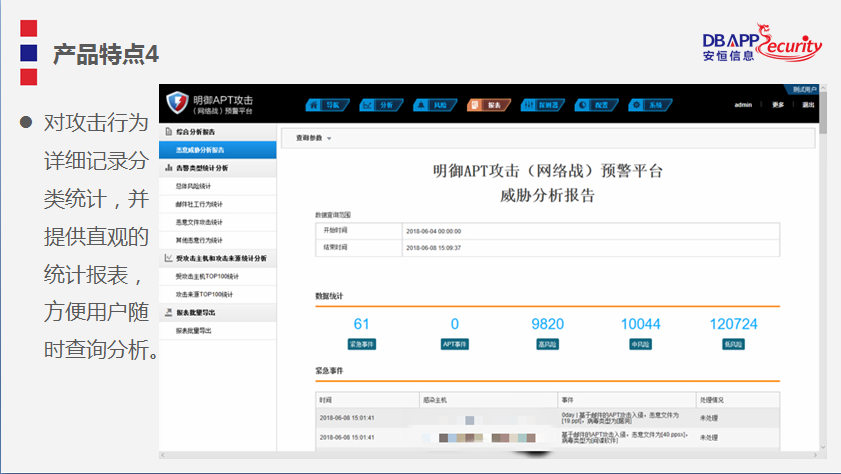Click the clock icon on 配置 tab
The height and width of the screenshot is (474, 841).
click(x=583, y=105)
